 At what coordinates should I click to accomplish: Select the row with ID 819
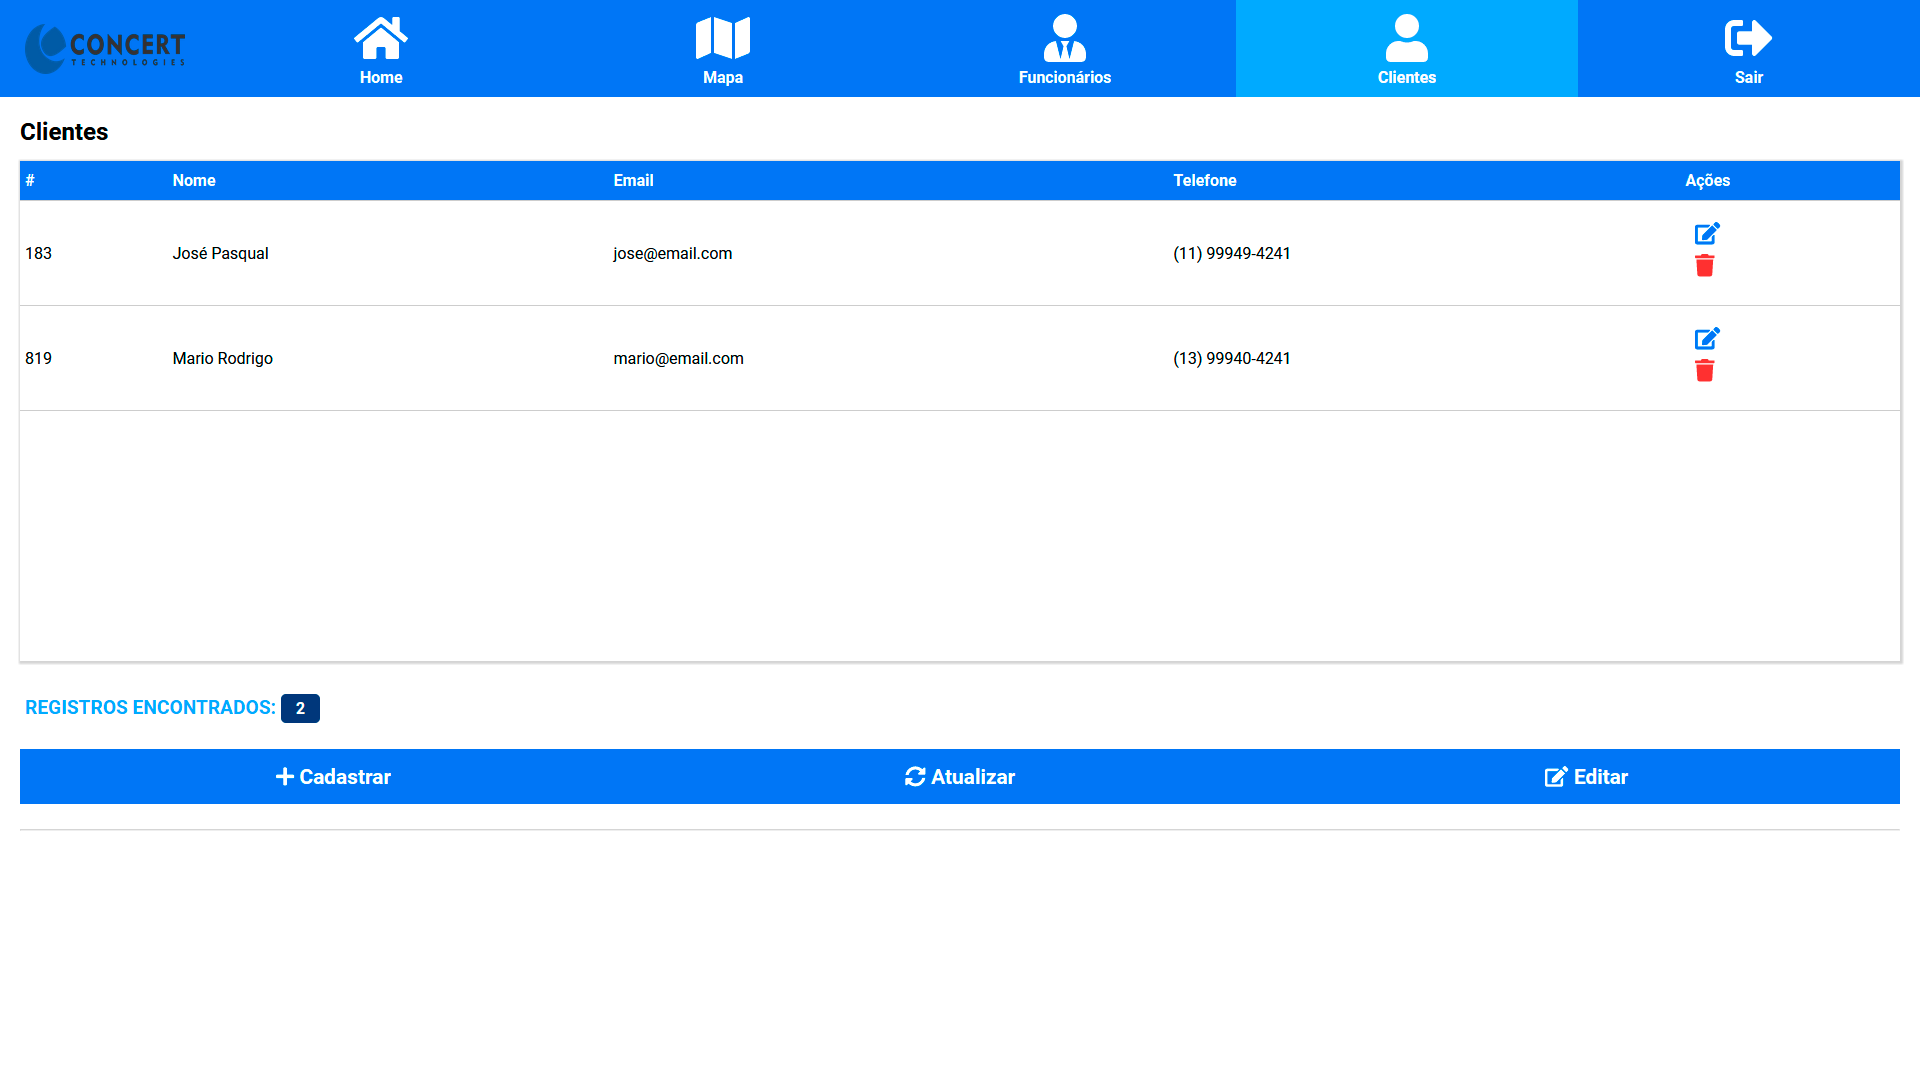(38, 359)
